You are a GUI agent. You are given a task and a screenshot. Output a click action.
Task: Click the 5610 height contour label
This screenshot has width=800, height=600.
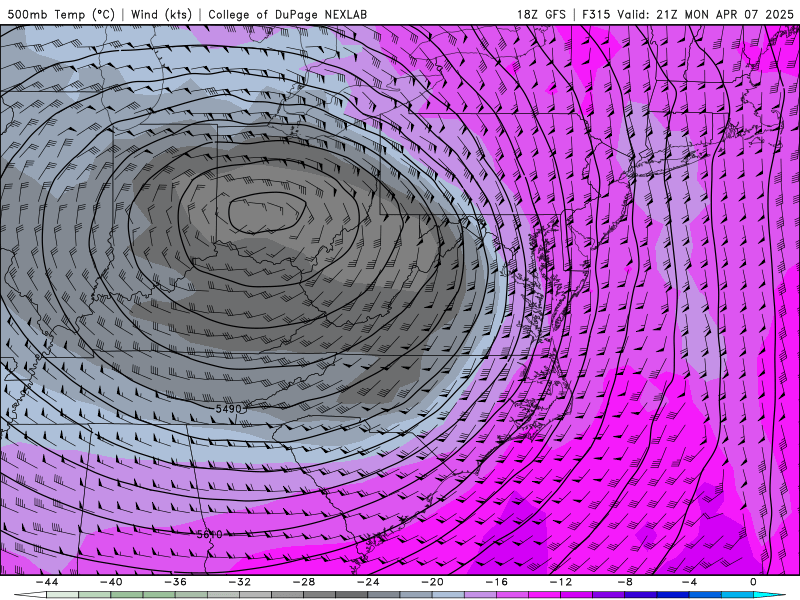210,534
